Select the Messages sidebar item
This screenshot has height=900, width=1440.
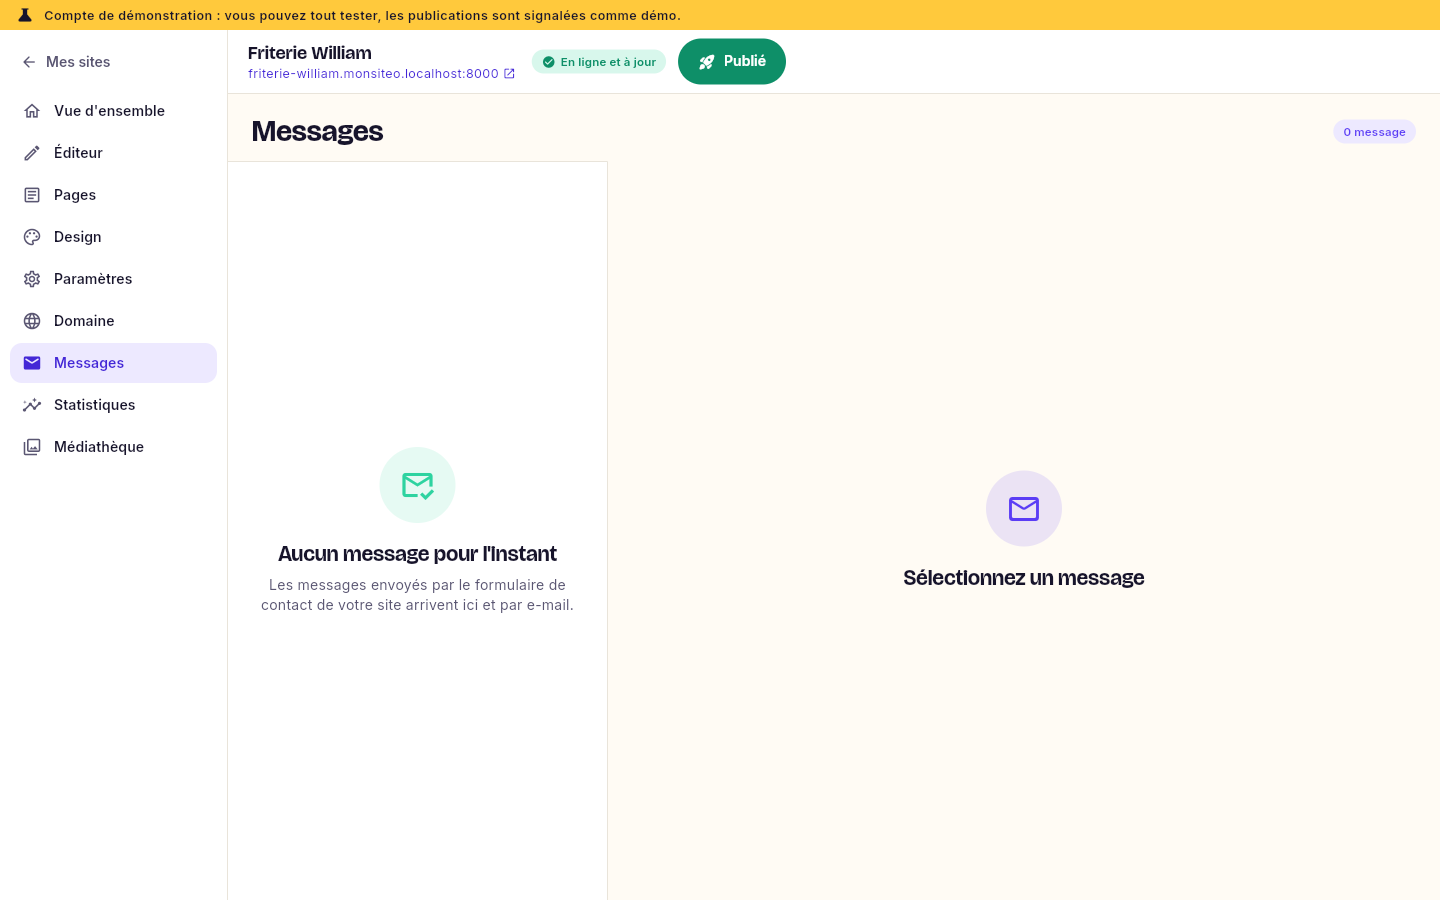(x=113, y=363)
